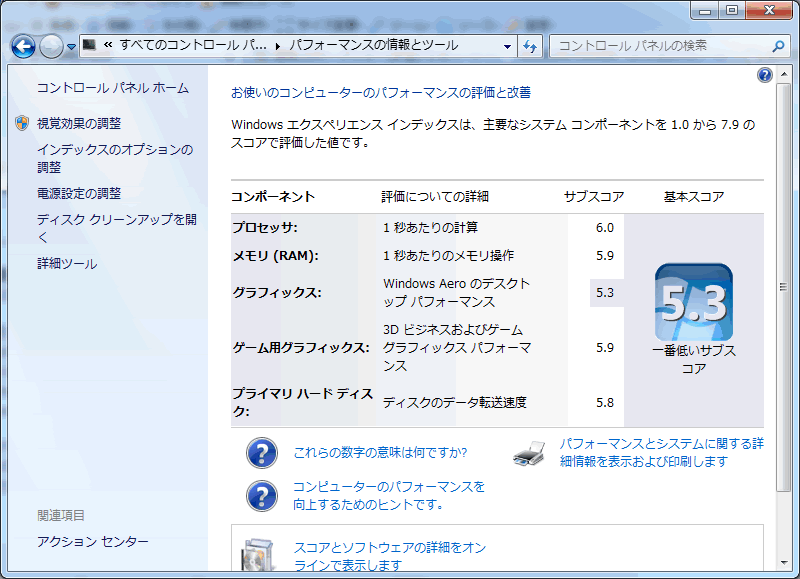Viewport: 800px width, 579px height.
Task: Click the サブスコア column header
Action: coord(594,197)
